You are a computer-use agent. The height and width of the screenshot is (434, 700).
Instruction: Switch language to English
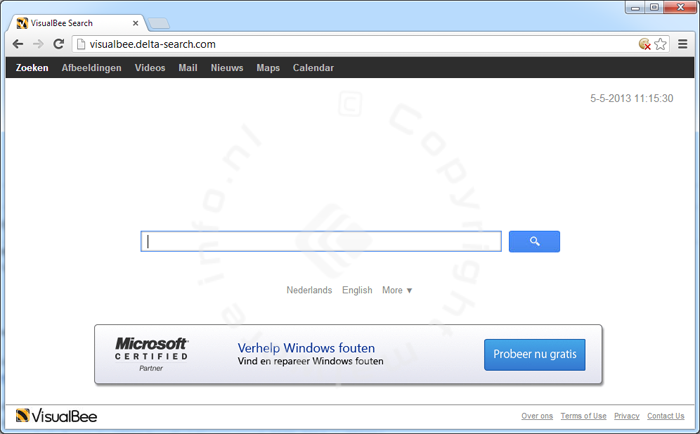pyautogui.click(x=357, y=290)
